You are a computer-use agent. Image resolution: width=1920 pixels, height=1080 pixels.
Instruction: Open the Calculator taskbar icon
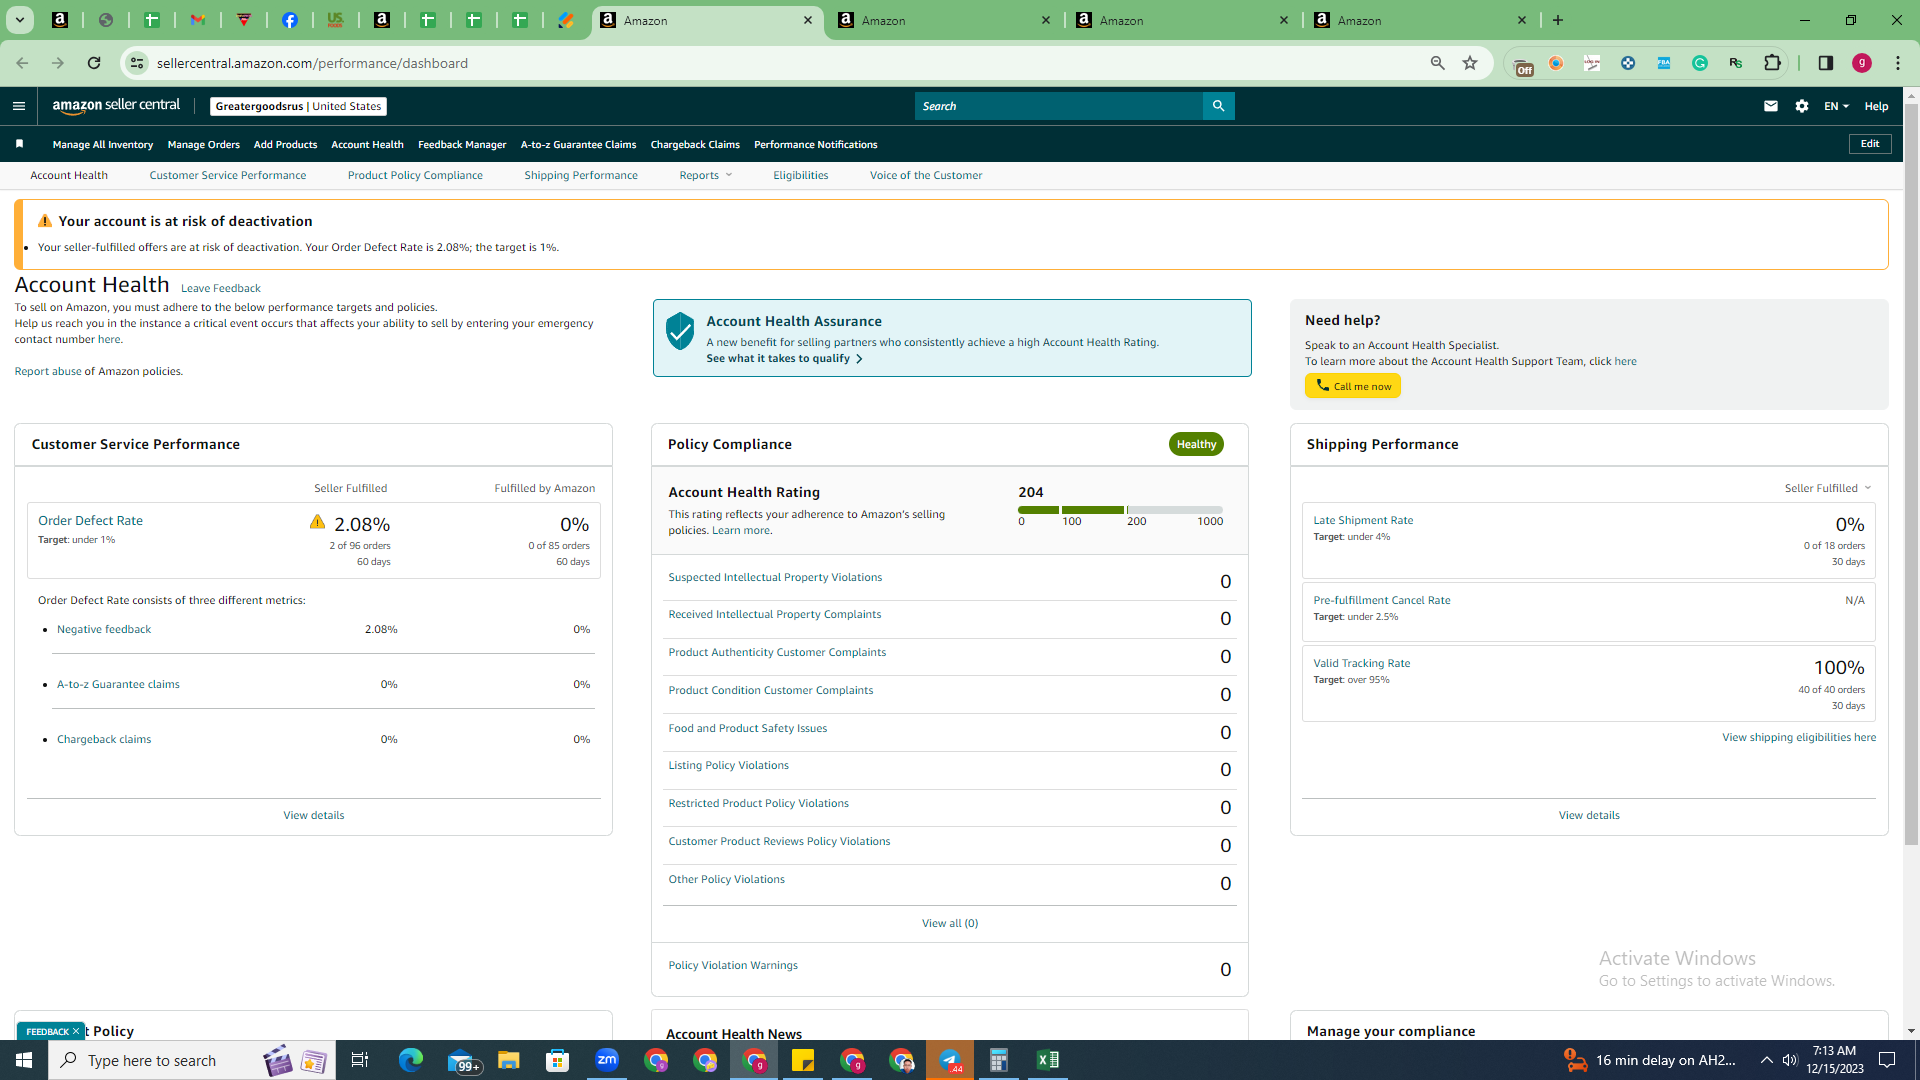tap(999, 1060)
